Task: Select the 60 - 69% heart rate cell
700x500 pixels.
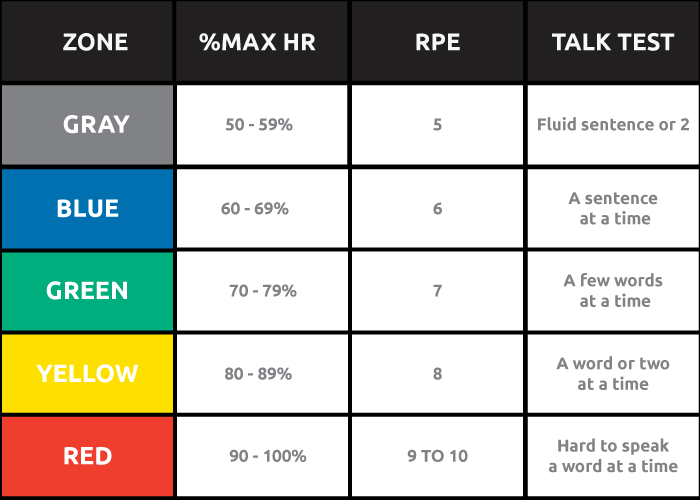Action: [x=262, y=208]
